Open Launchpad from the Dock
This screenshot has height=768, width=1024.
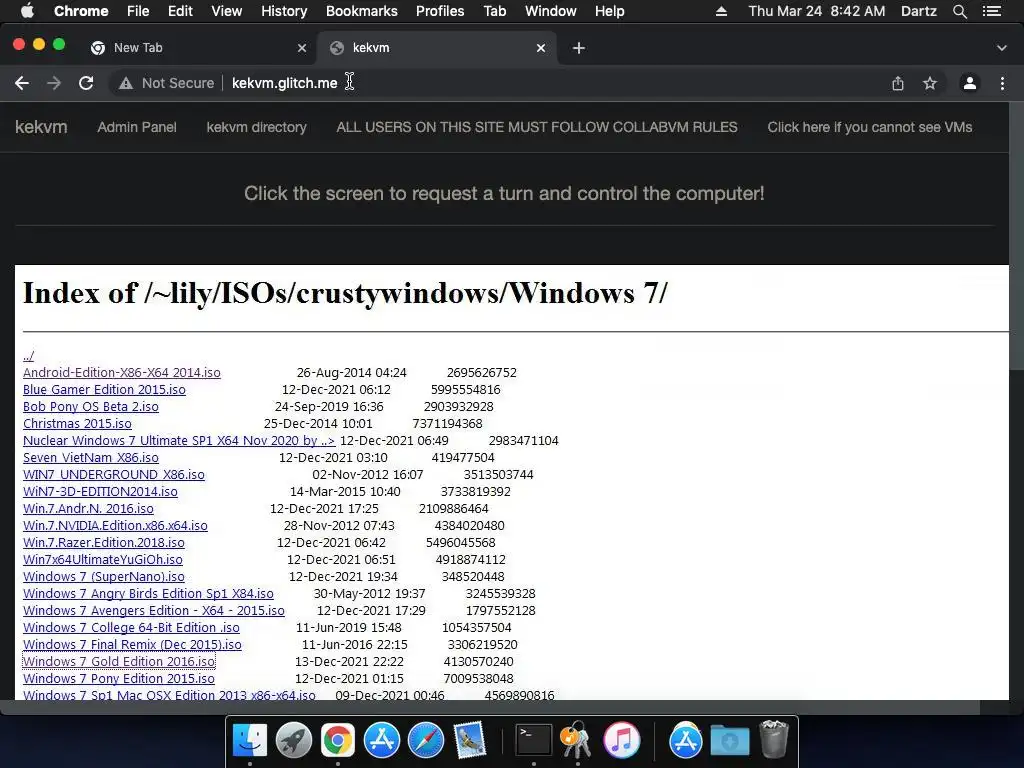[294, 740]
